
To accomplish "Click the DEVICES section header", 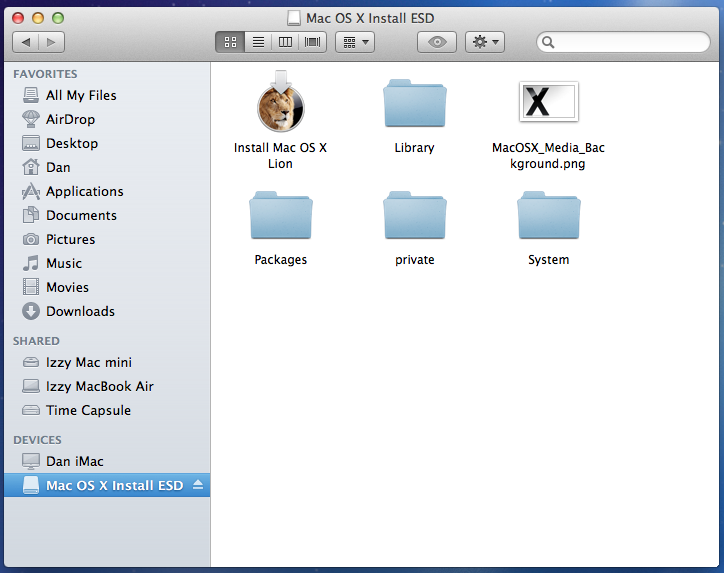I will 37,440.
